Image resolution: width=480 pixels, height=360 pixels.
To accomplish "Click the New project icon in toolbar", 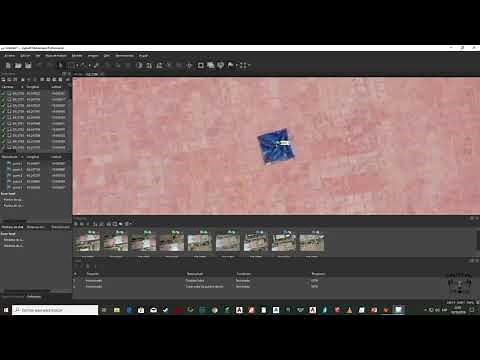I will (8, 65).
